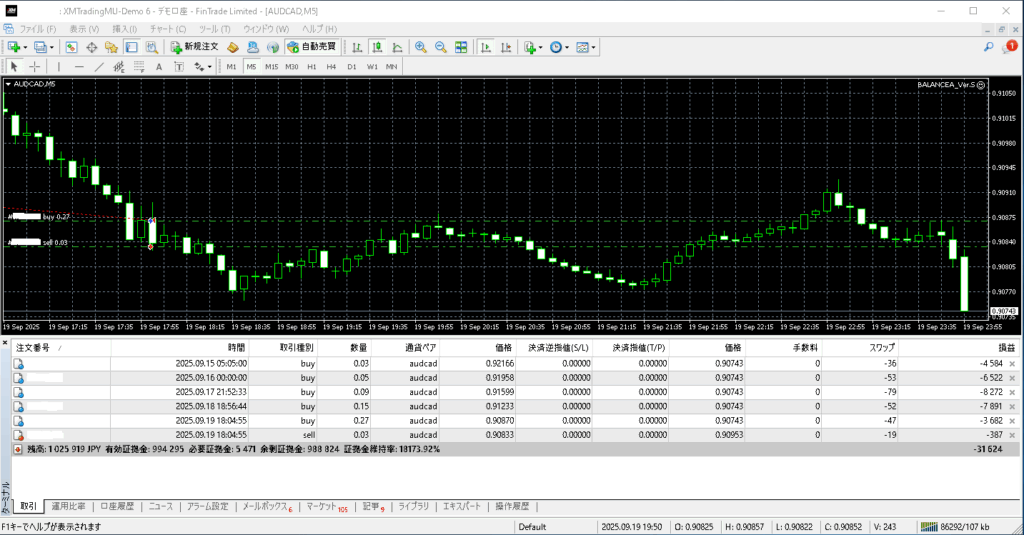The image size is (1024, 535).
Task: Switch timeframe to H4
Action: point(331,67)
